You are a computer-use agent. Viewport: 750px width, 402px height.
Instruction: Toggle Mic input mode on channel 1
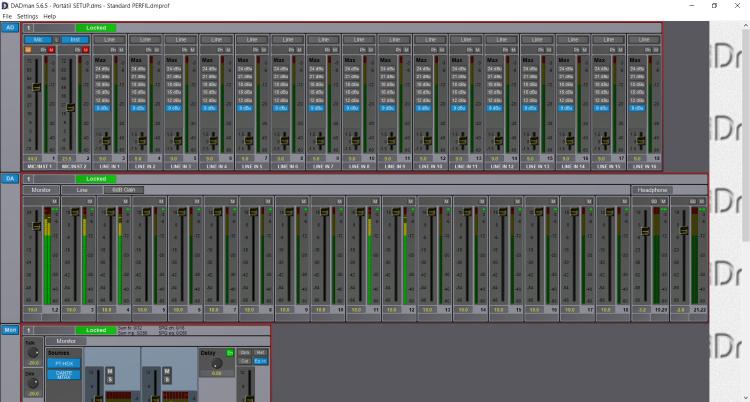(x=38, y=39)
